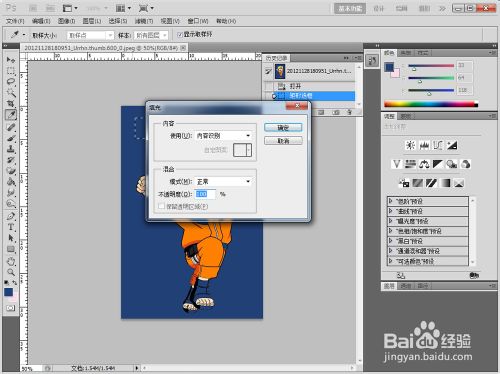Select the Pen tool
Viewport: 500px width, 374px height.
coord(11,216)
